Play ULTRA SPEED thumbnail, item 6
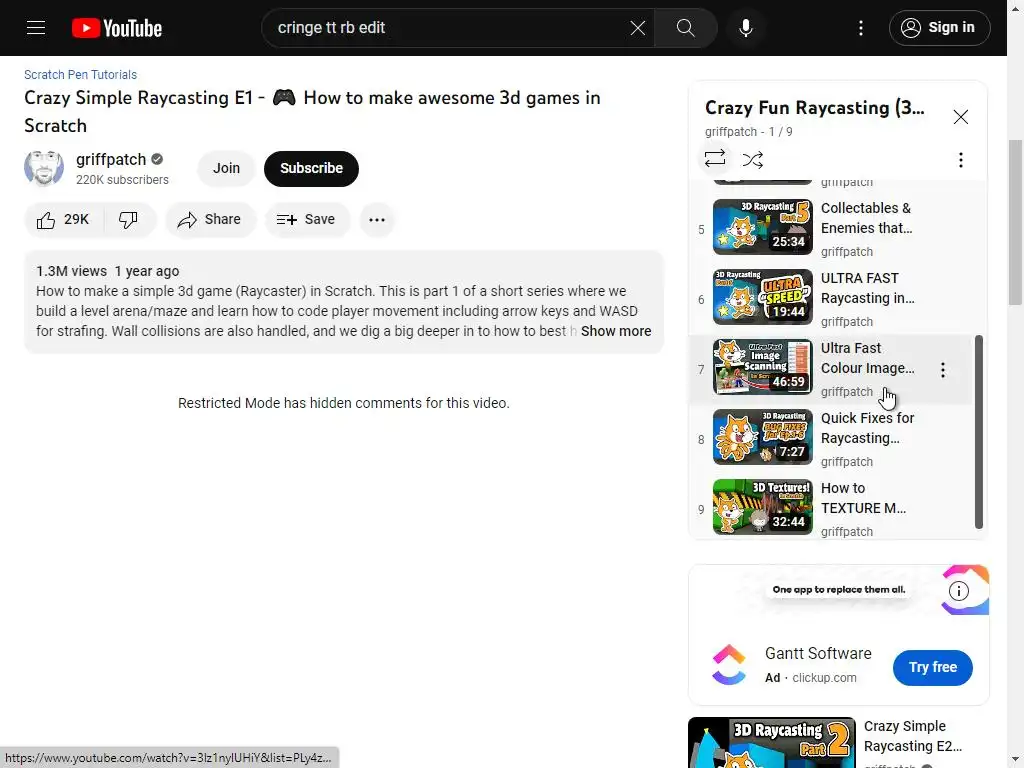Image resolution: width=1024 pixels, height=768 pixels. pyautogui.click(x=762, y=297)
